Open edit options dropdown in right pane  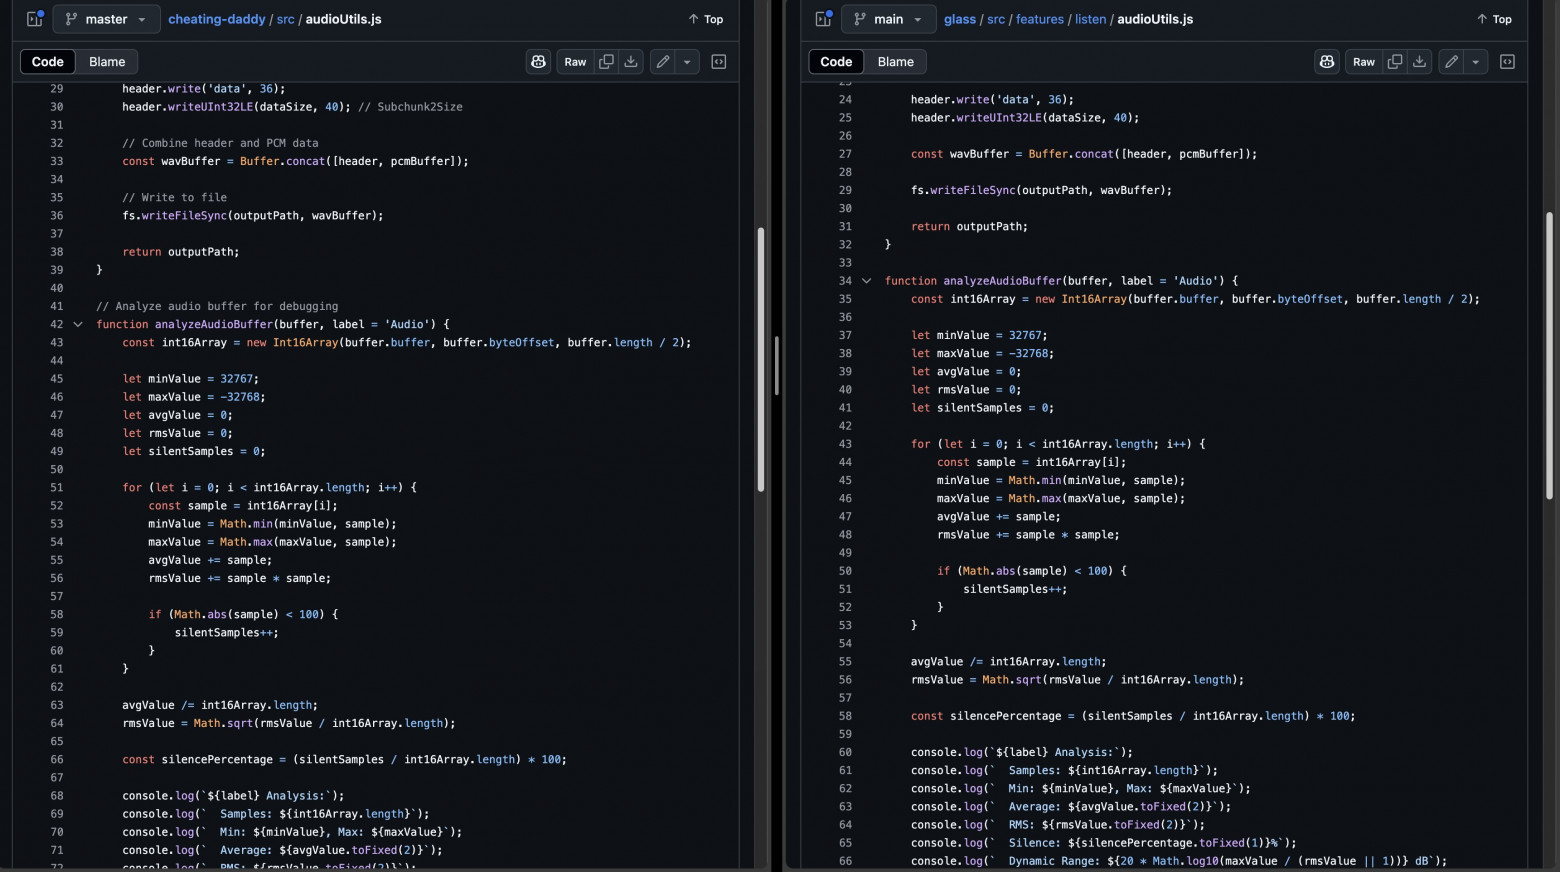[x=1475, y=62]
